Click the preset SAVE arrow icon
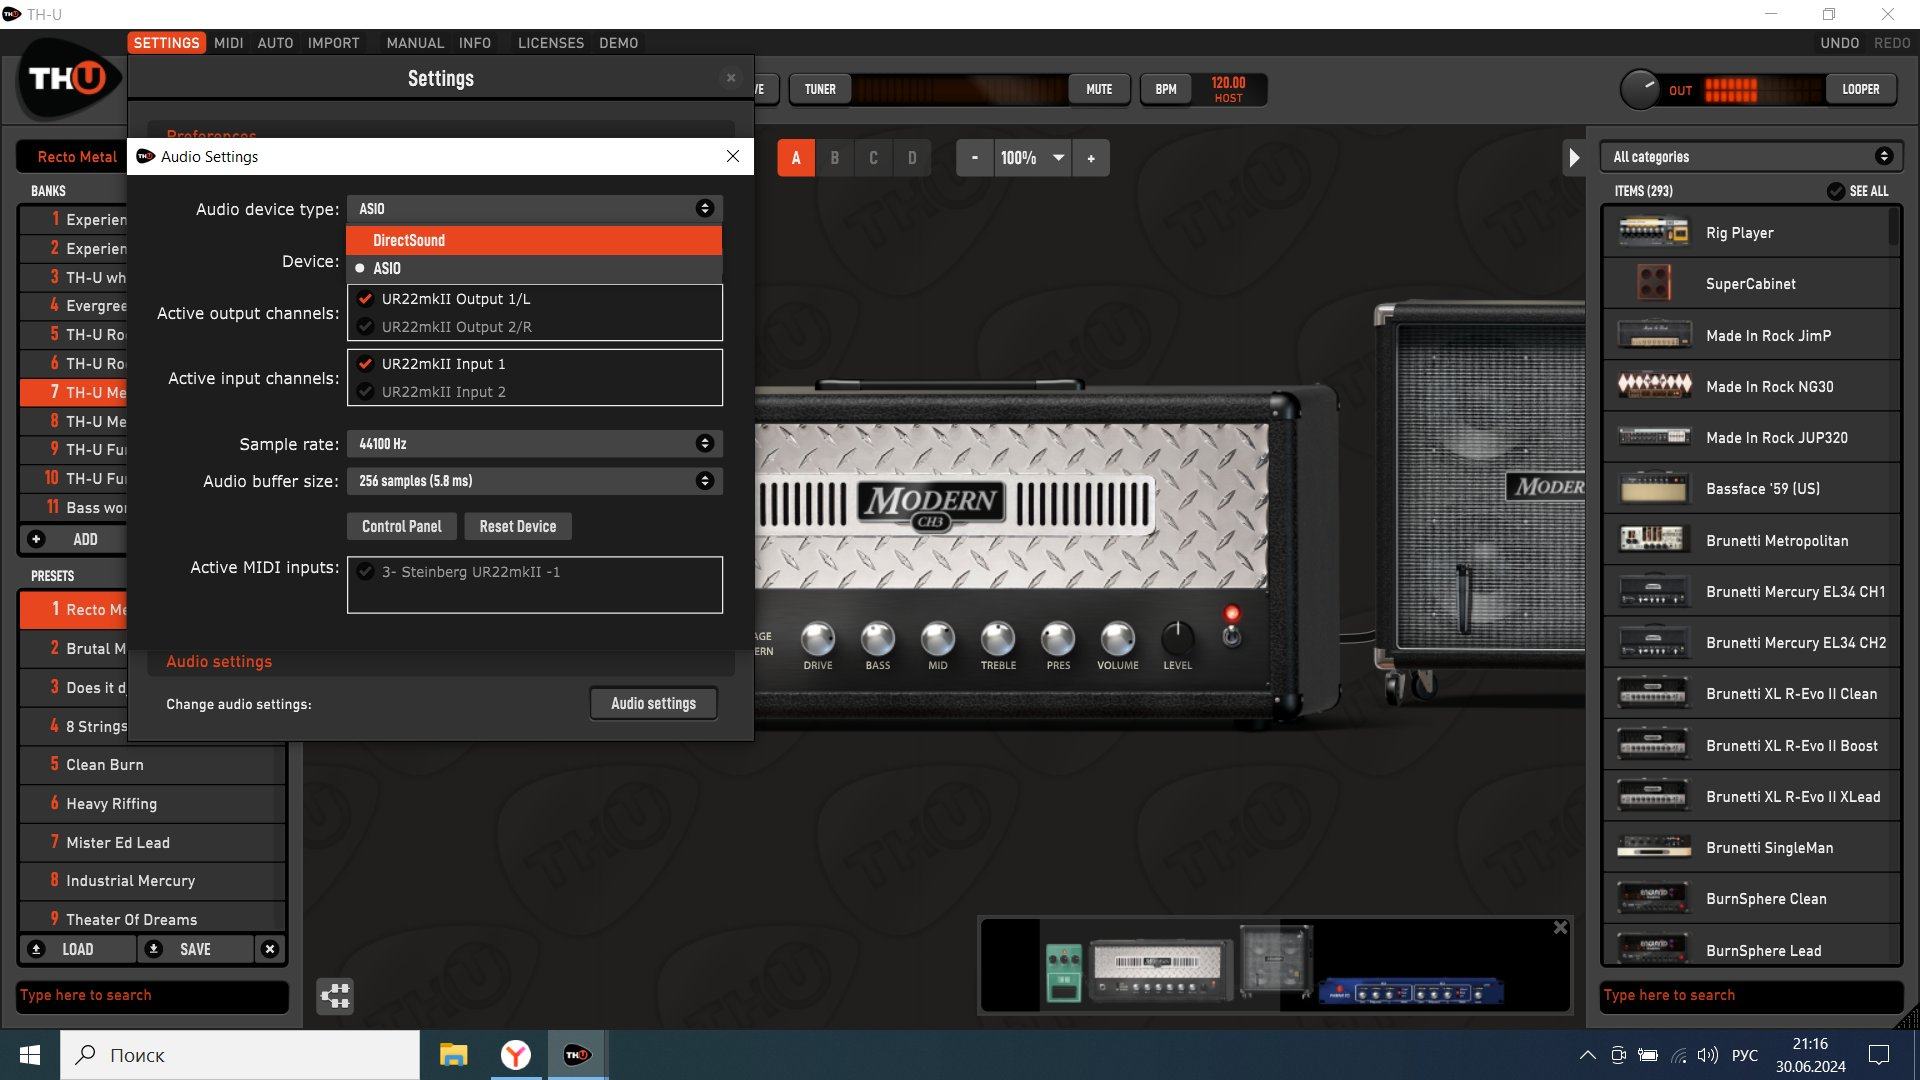Screen dimensions: 1920x1080 [x=154, y=949]
